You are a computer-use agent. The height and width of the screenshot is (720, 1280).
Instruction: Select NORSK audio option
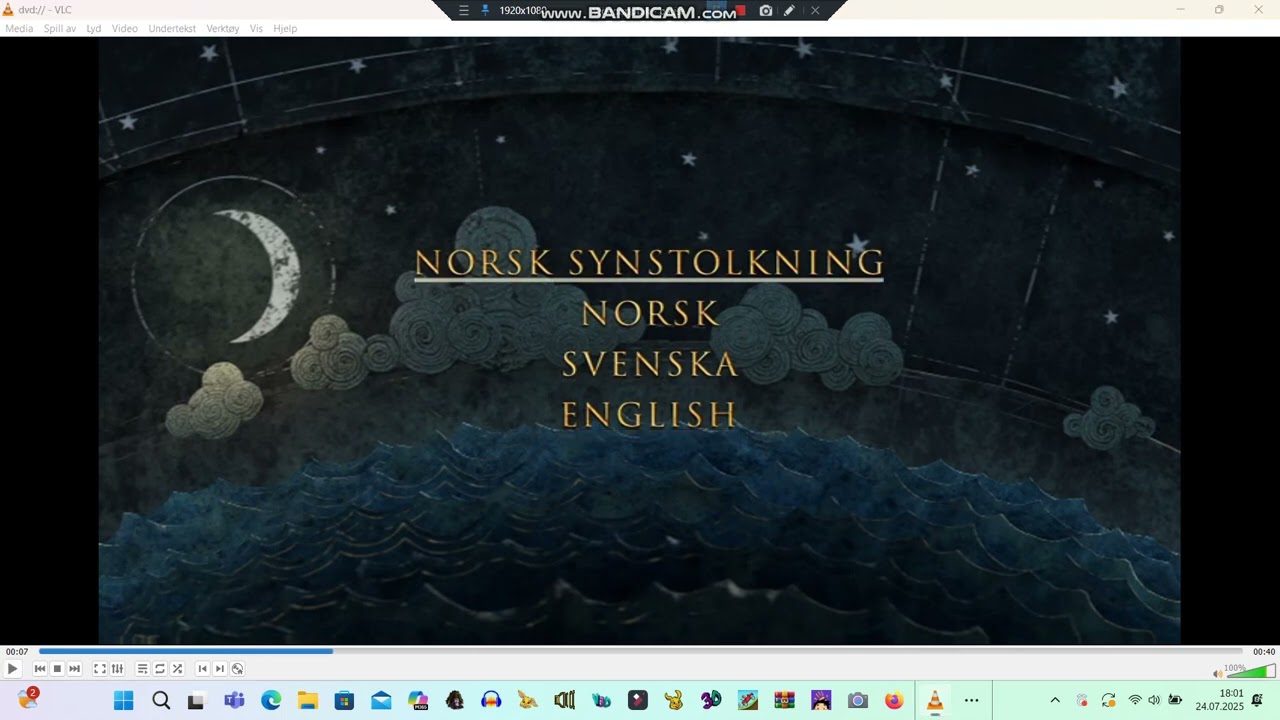[650, 314]
